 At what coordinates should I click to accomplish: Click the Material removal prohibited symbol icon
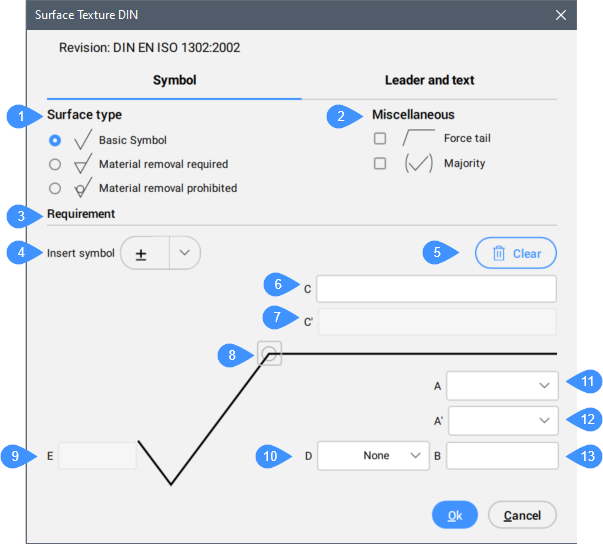click(x=82, y=188)
